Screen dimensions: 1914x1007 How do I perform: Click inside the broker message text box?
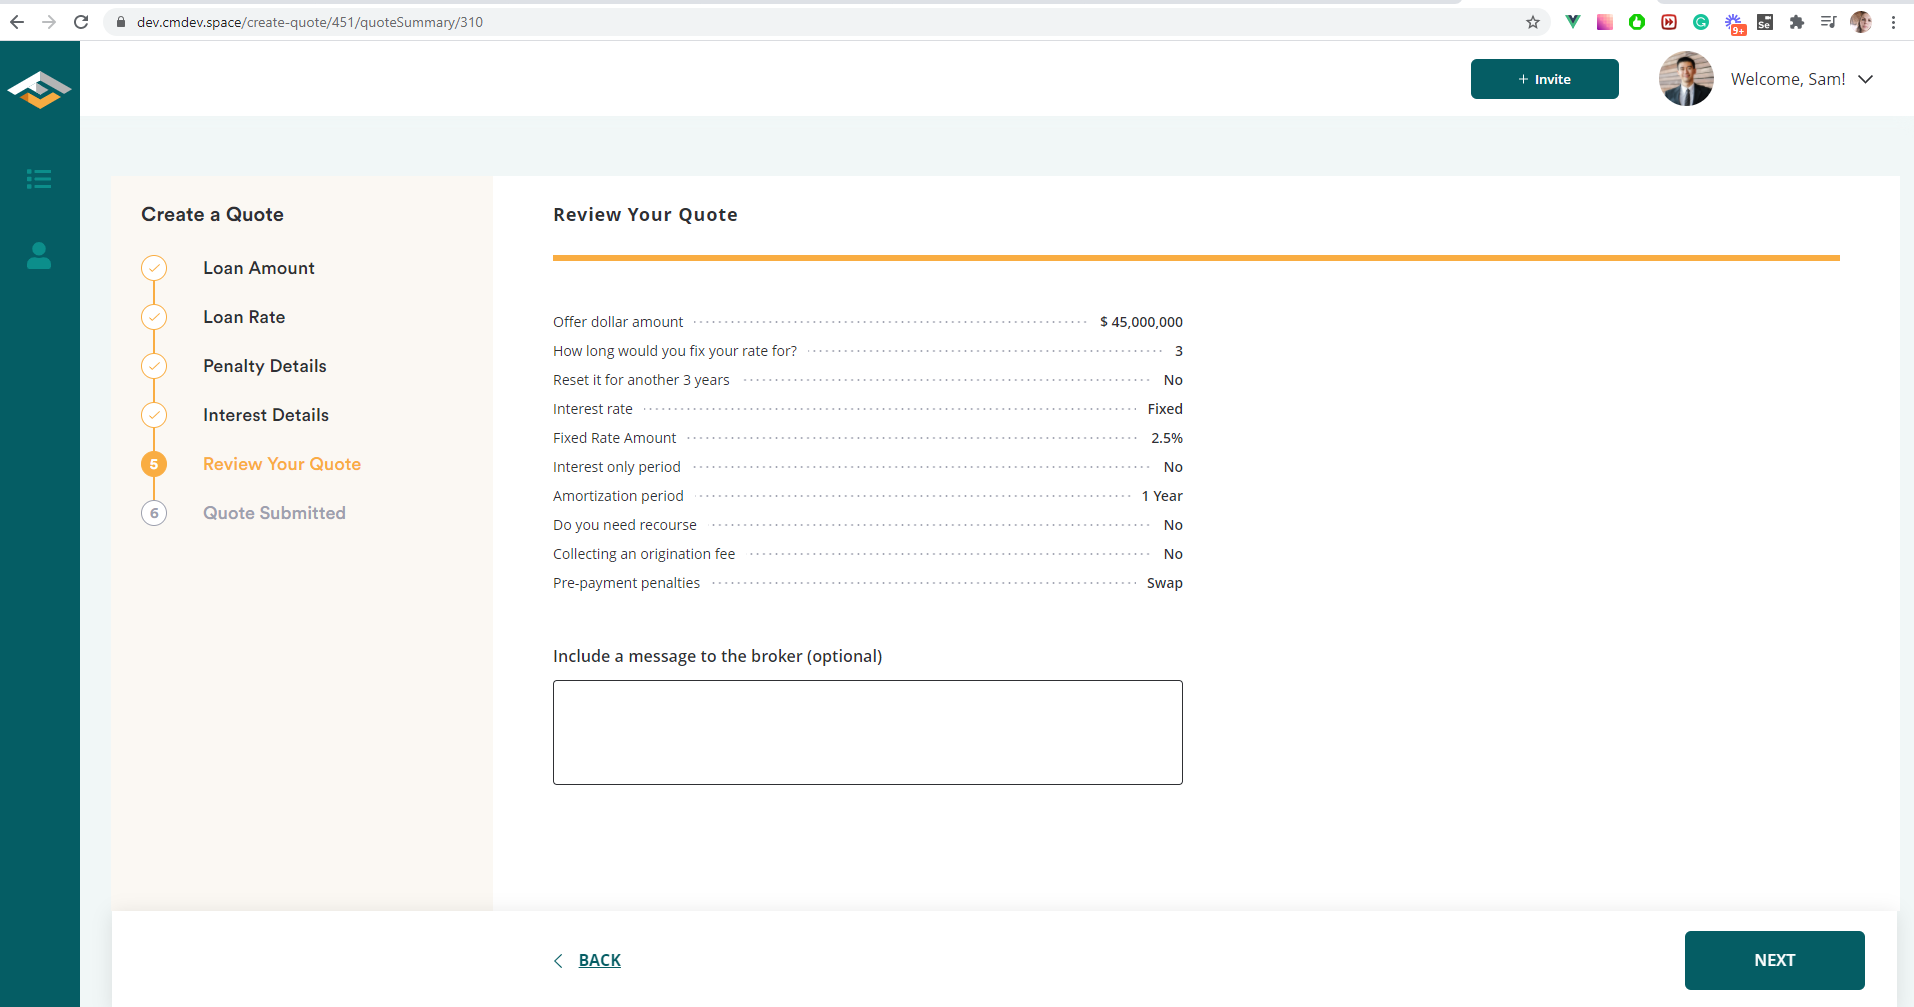click(x=866, y=732)
